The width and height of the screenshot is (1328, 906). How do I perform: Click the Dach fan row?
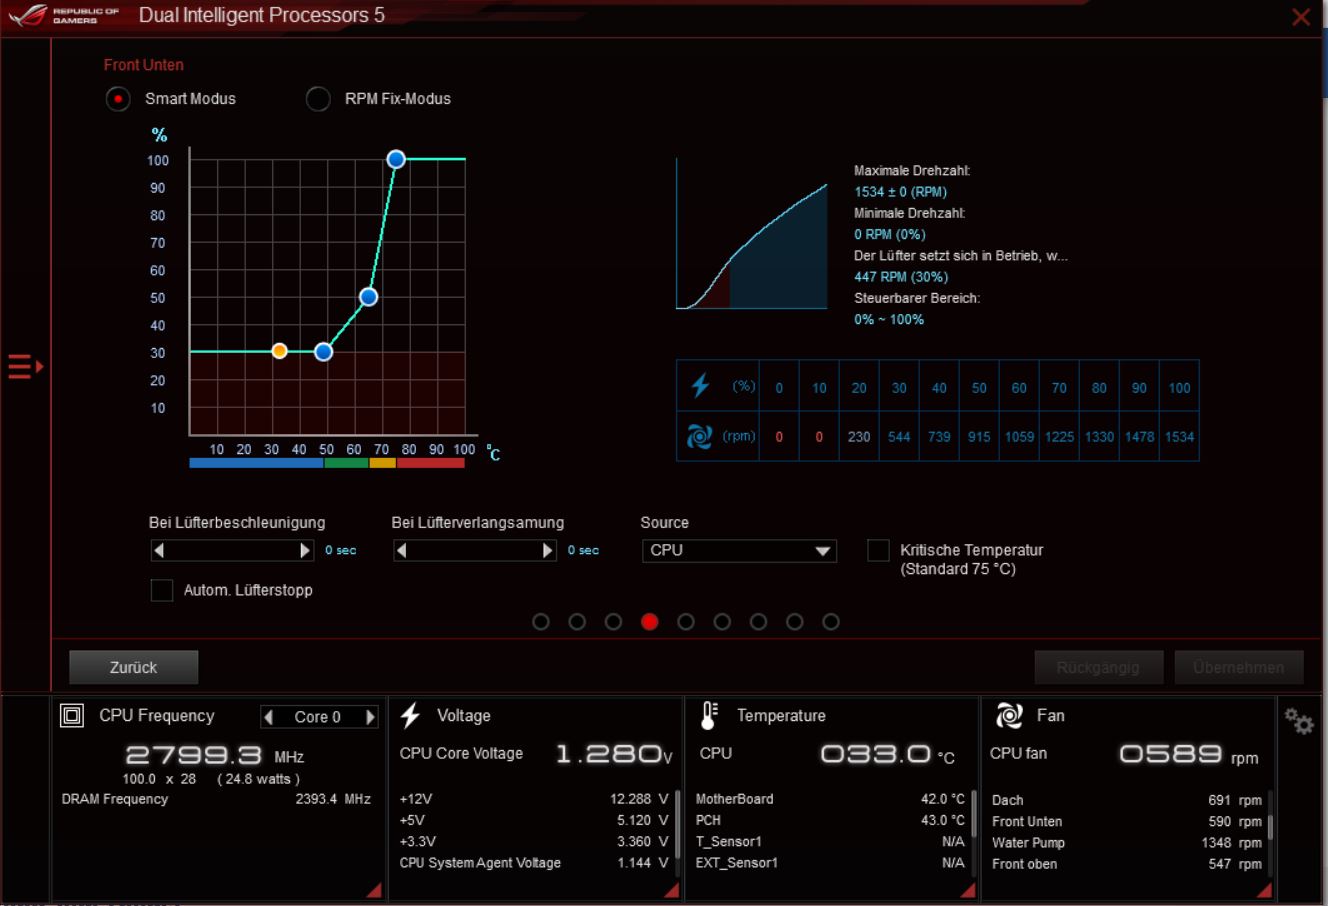[x=1126, y=800]
